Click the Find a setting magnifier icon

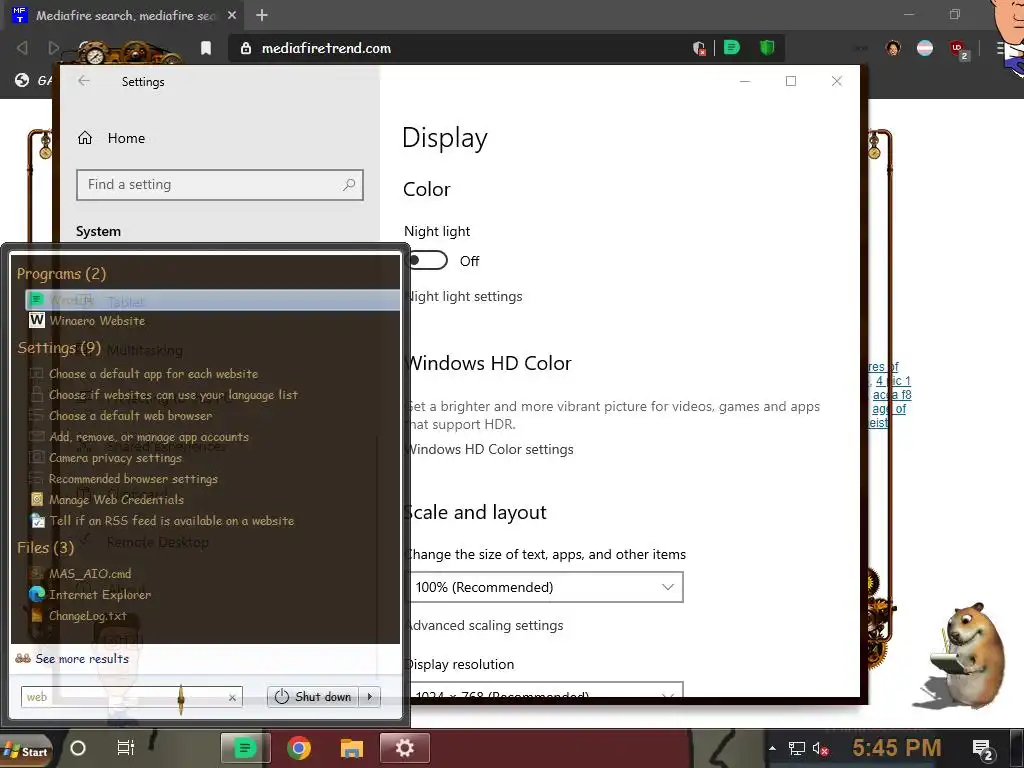click(x=349, y=185)
